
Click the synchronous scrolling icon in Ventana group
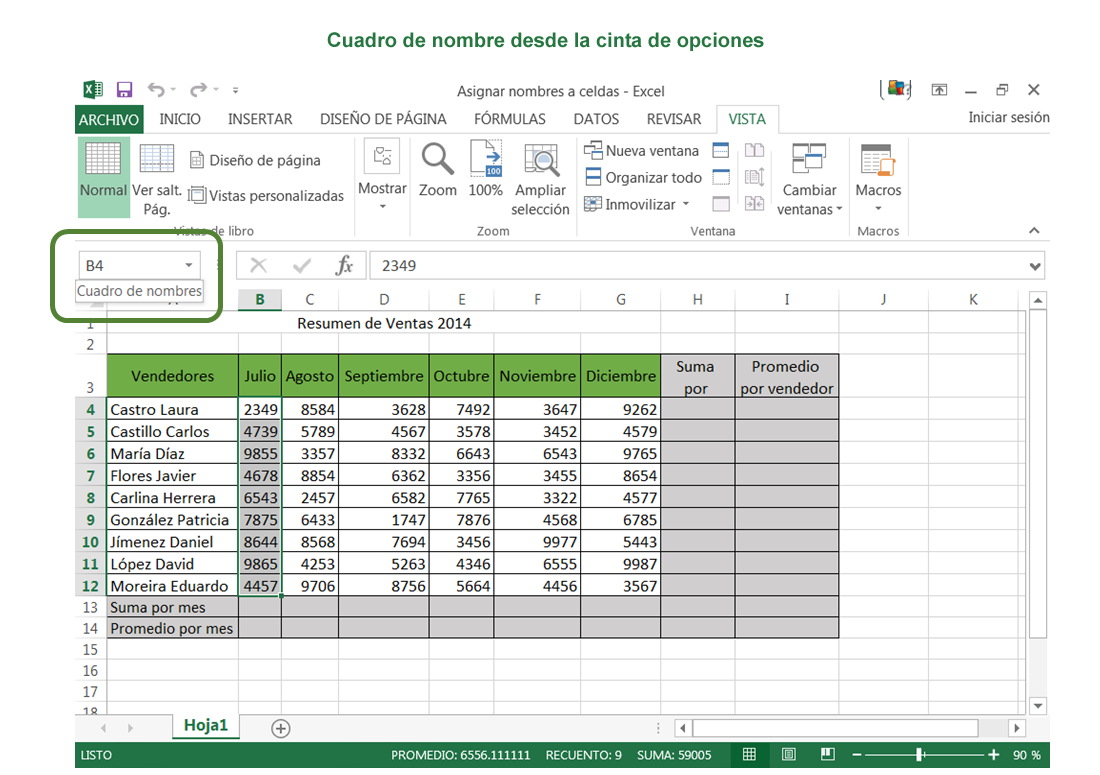[754, 177]
